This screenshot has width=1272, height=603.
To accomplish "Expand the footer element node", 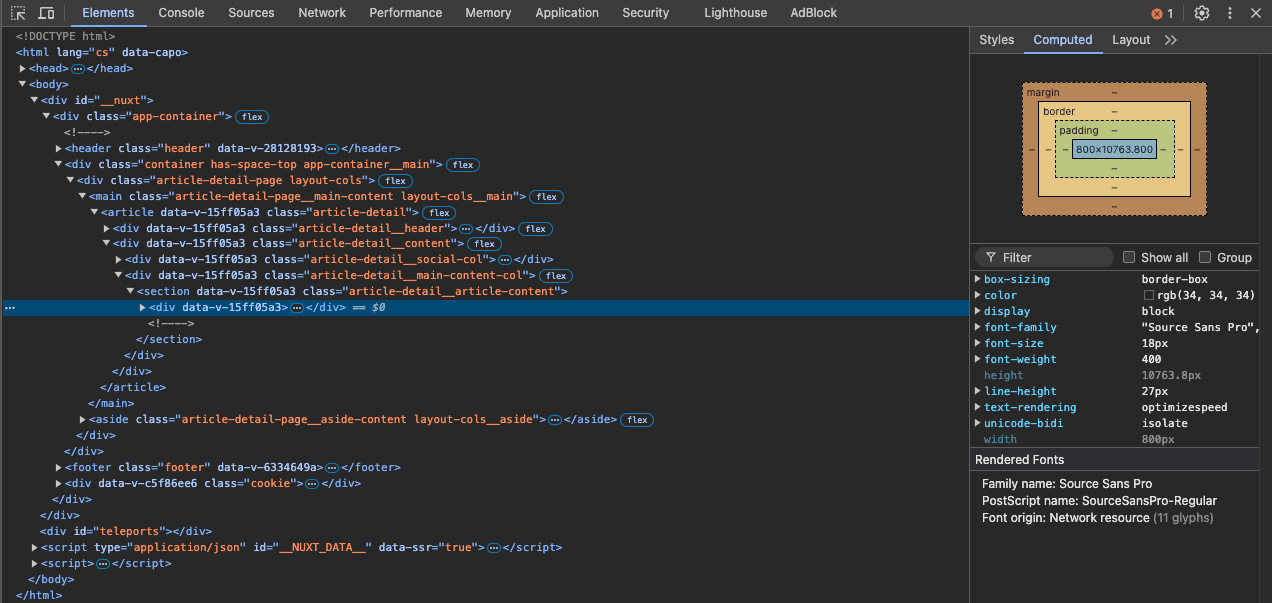I will click(x=58, y=468).
